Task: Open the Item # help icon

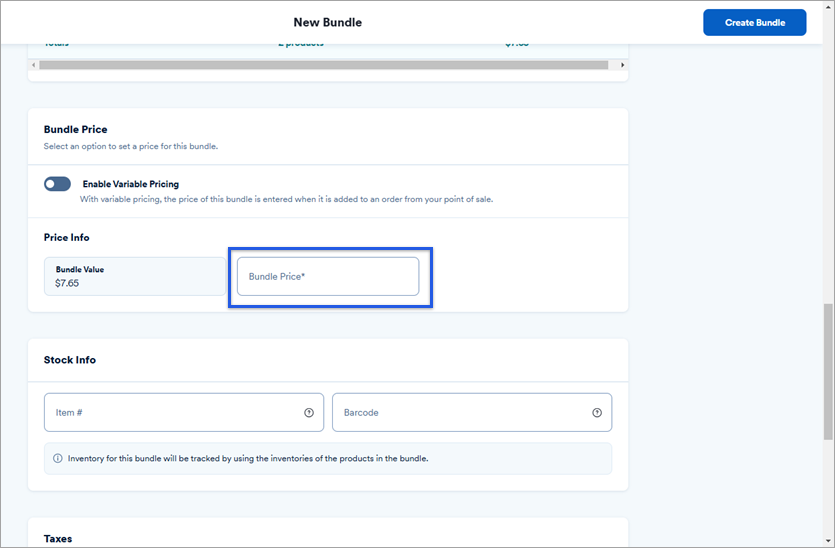Action: (309, 413)
